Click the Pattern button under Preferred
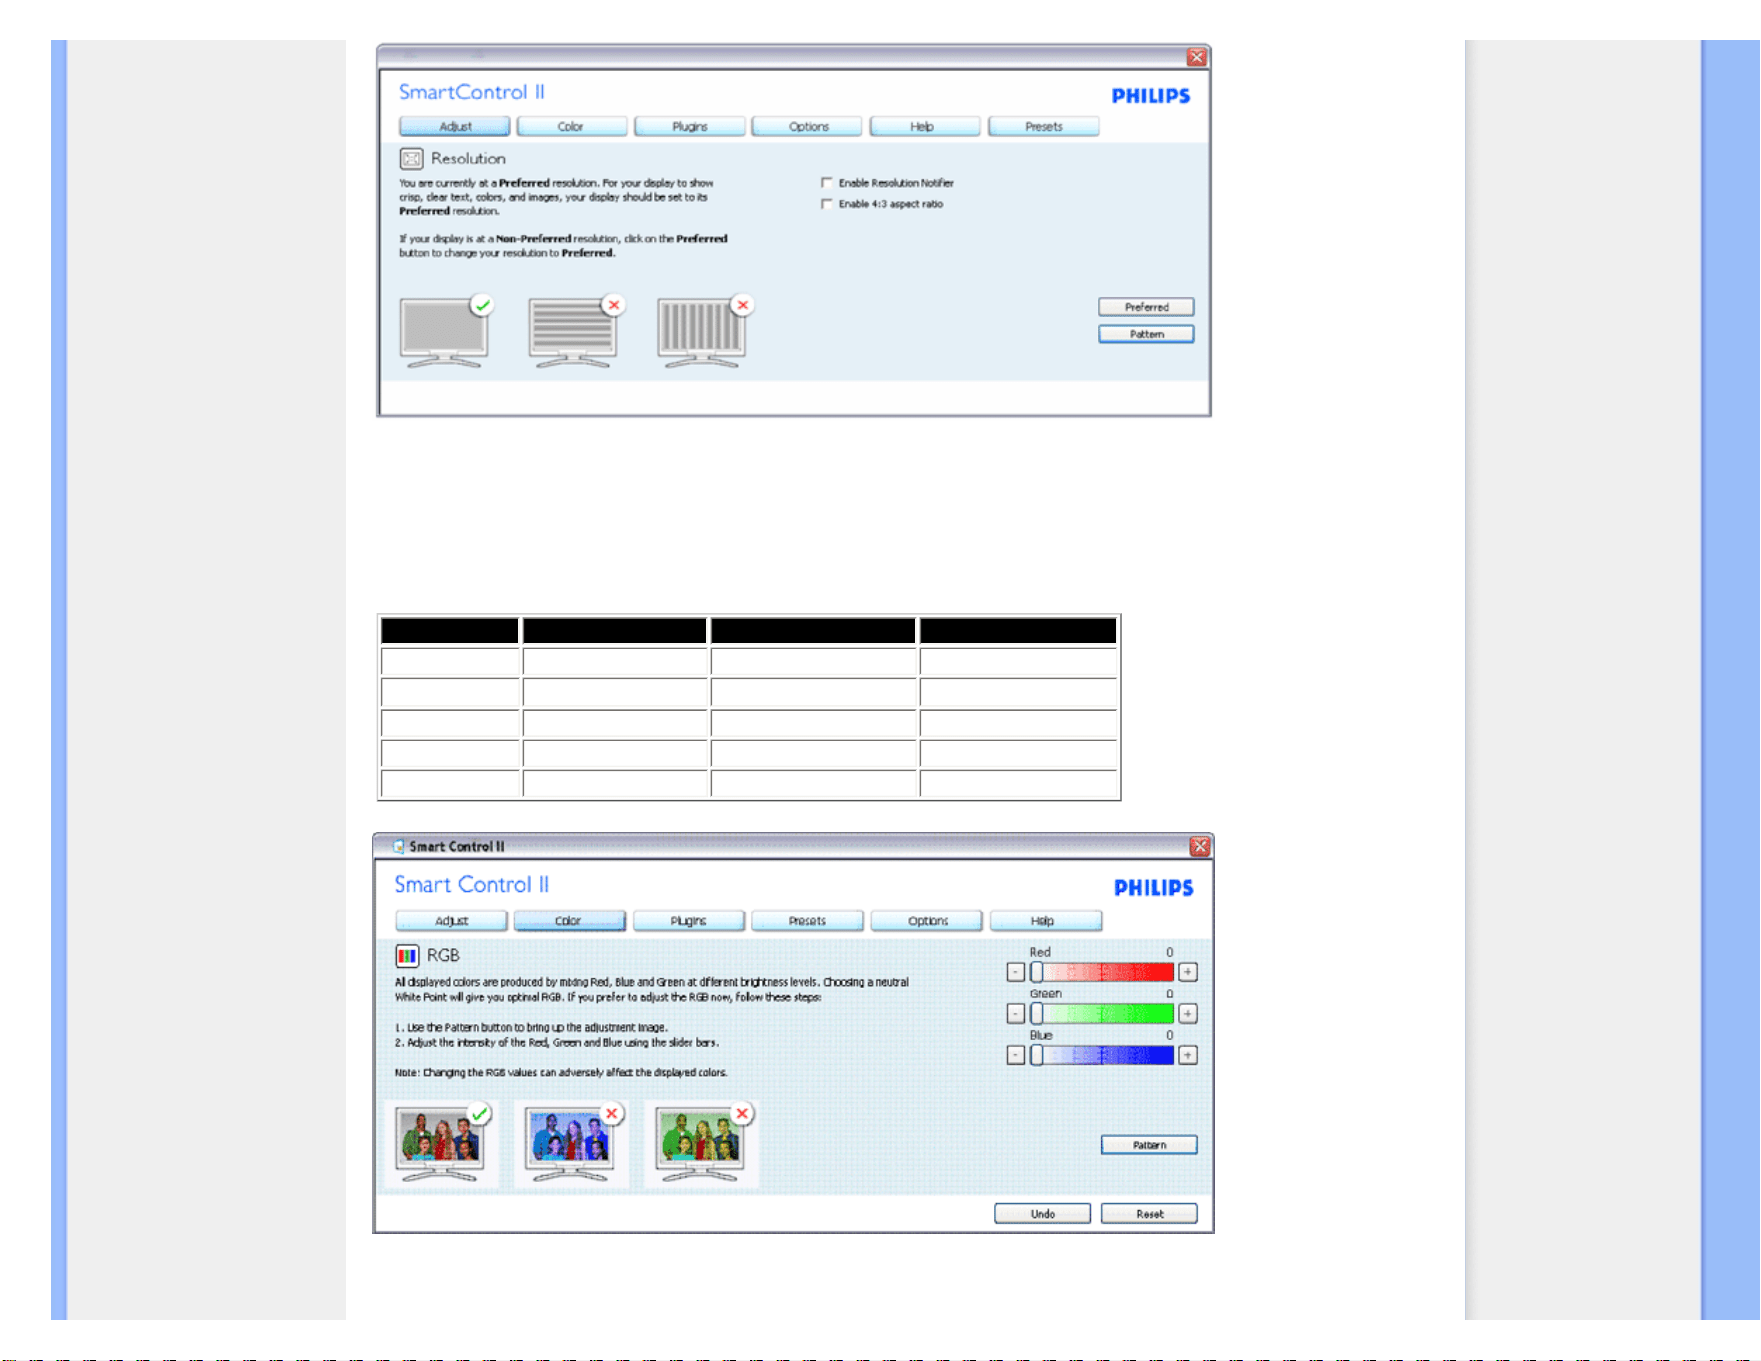The height and width of the screenshot is (1361, 1761). click(1146, 334)
